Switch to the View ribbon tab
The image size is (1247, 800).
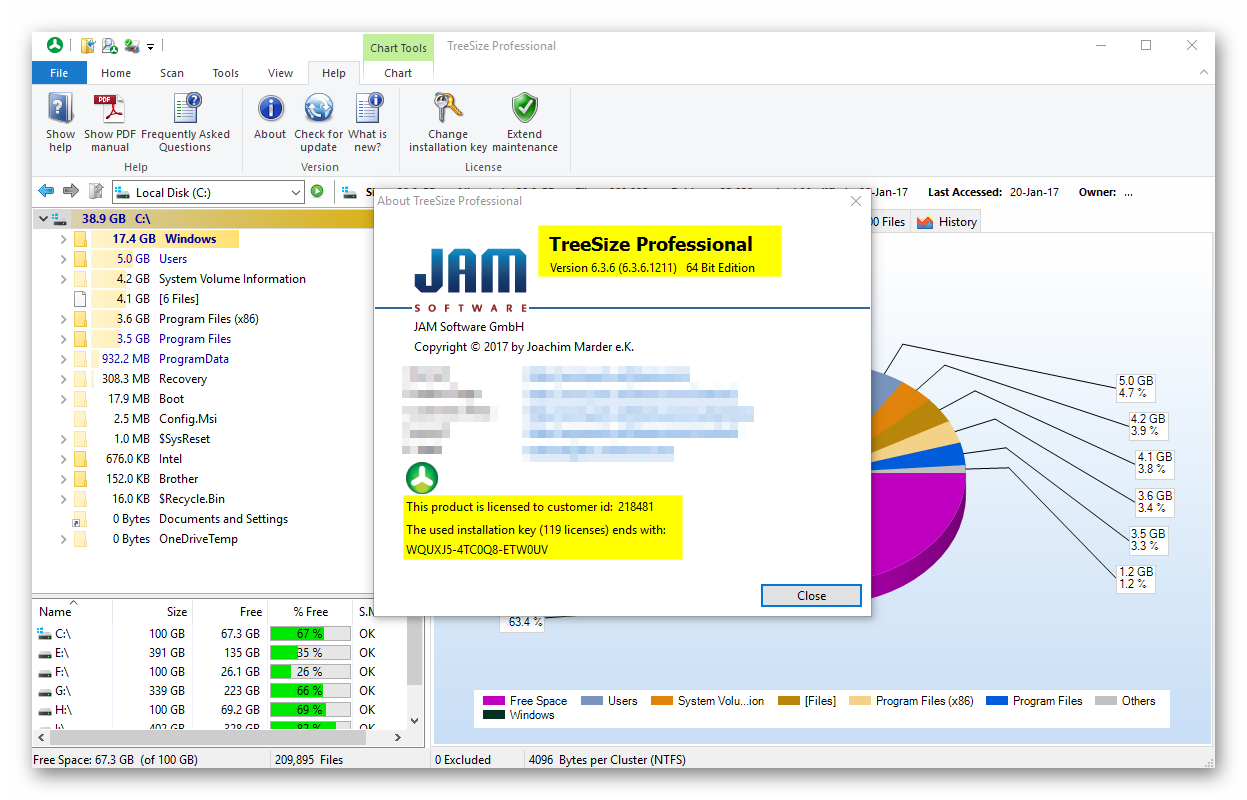pos(281,73)
